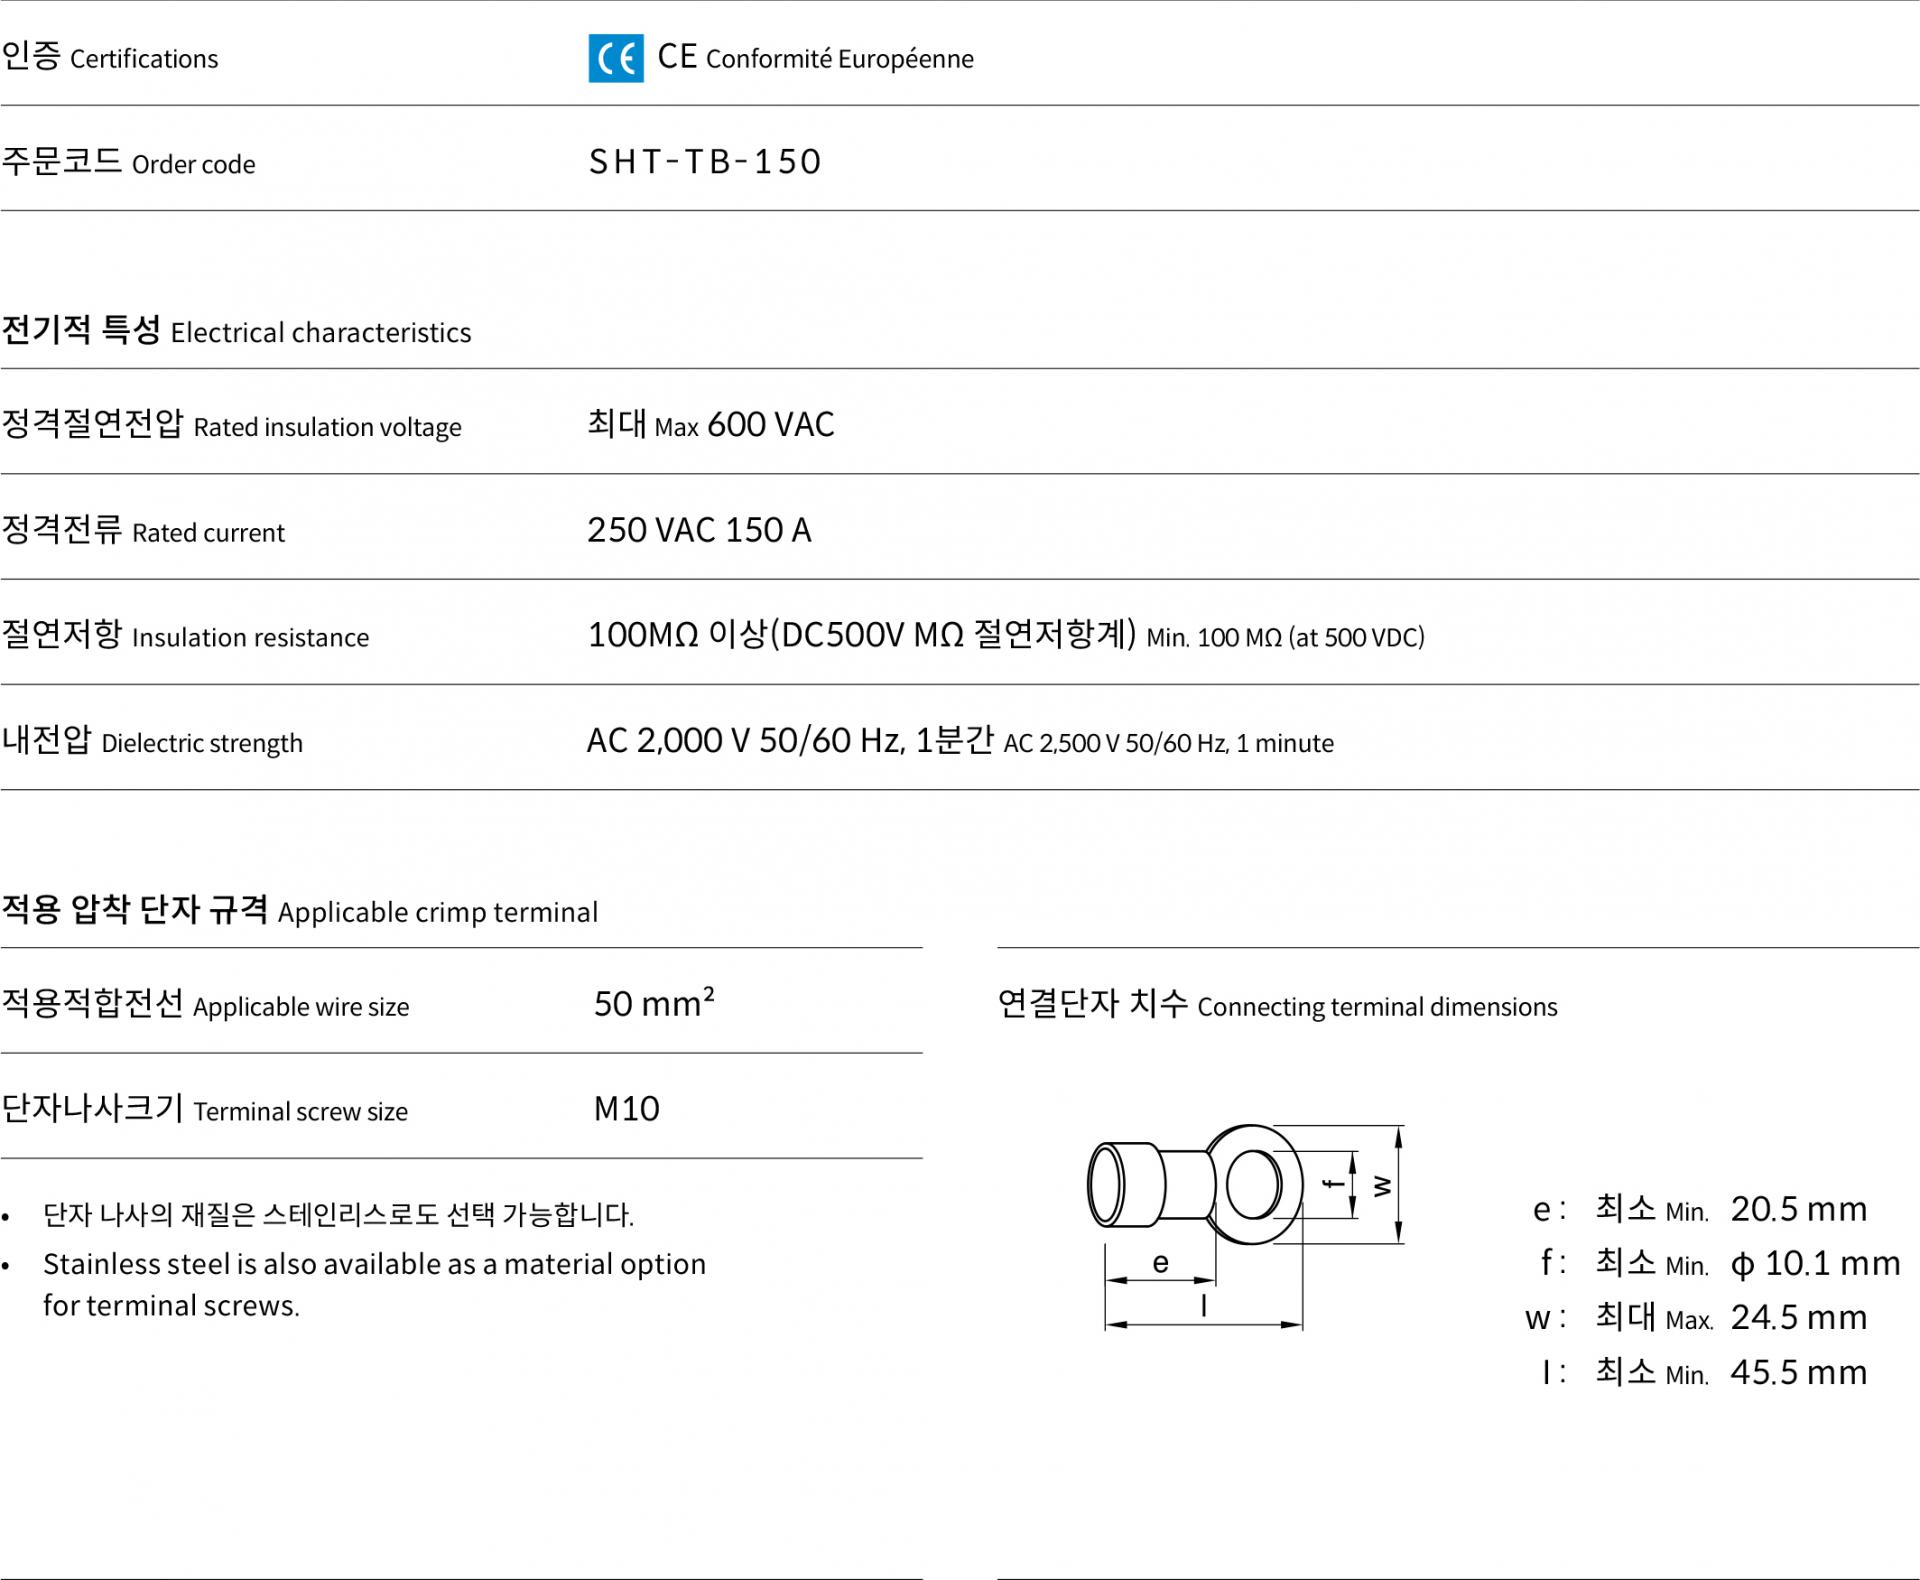Select the order code SHT-TB-150
Screen dimensions: 1920x1580
(x=705, y=162)
